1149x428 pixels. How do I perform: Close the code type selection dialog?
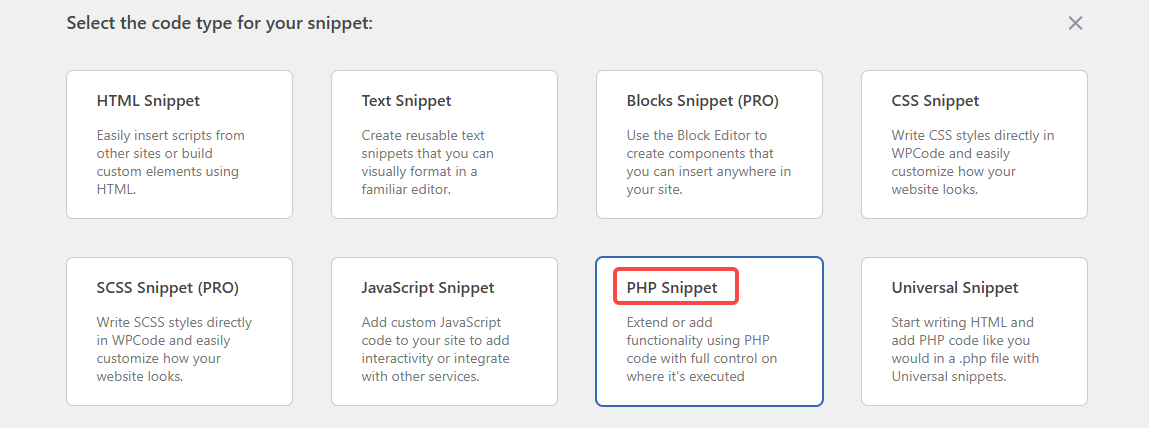tap(1075, 23)
